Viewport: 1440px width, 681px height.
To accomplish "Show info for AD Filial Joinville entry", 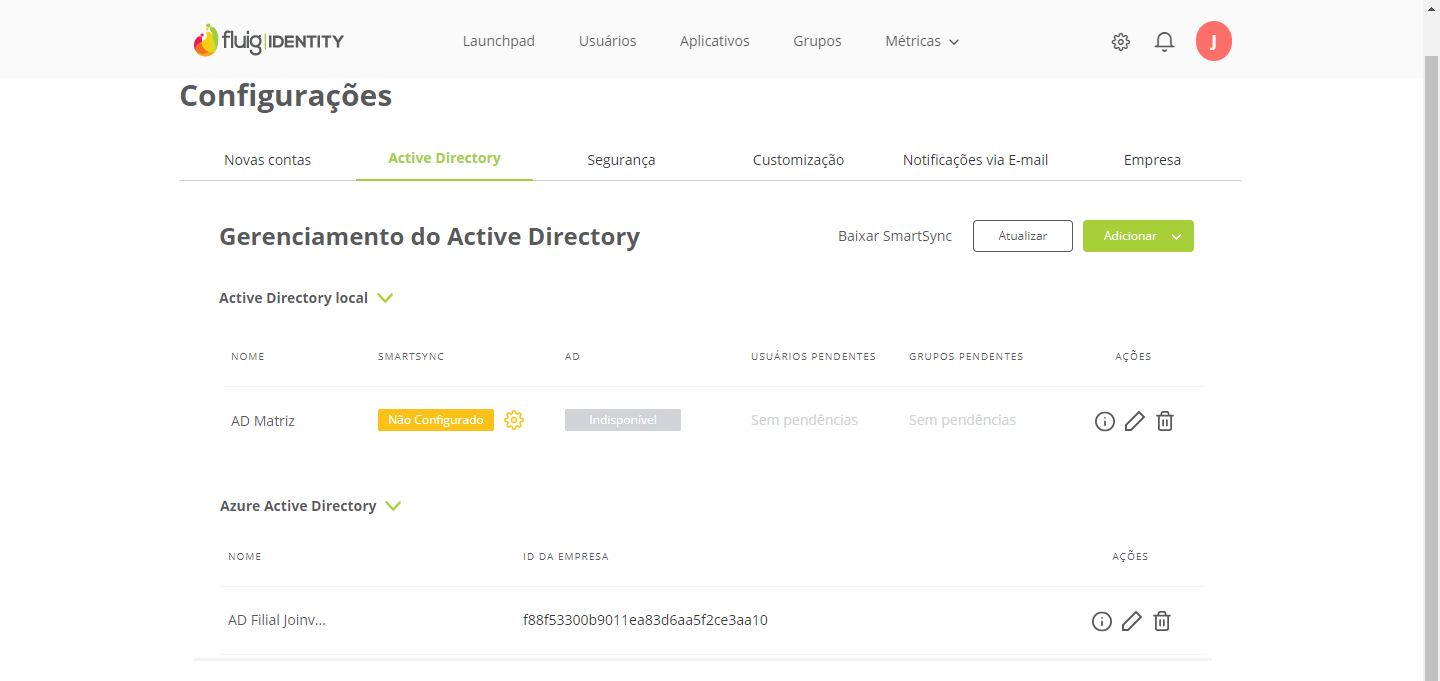I will pos(1101,621).
